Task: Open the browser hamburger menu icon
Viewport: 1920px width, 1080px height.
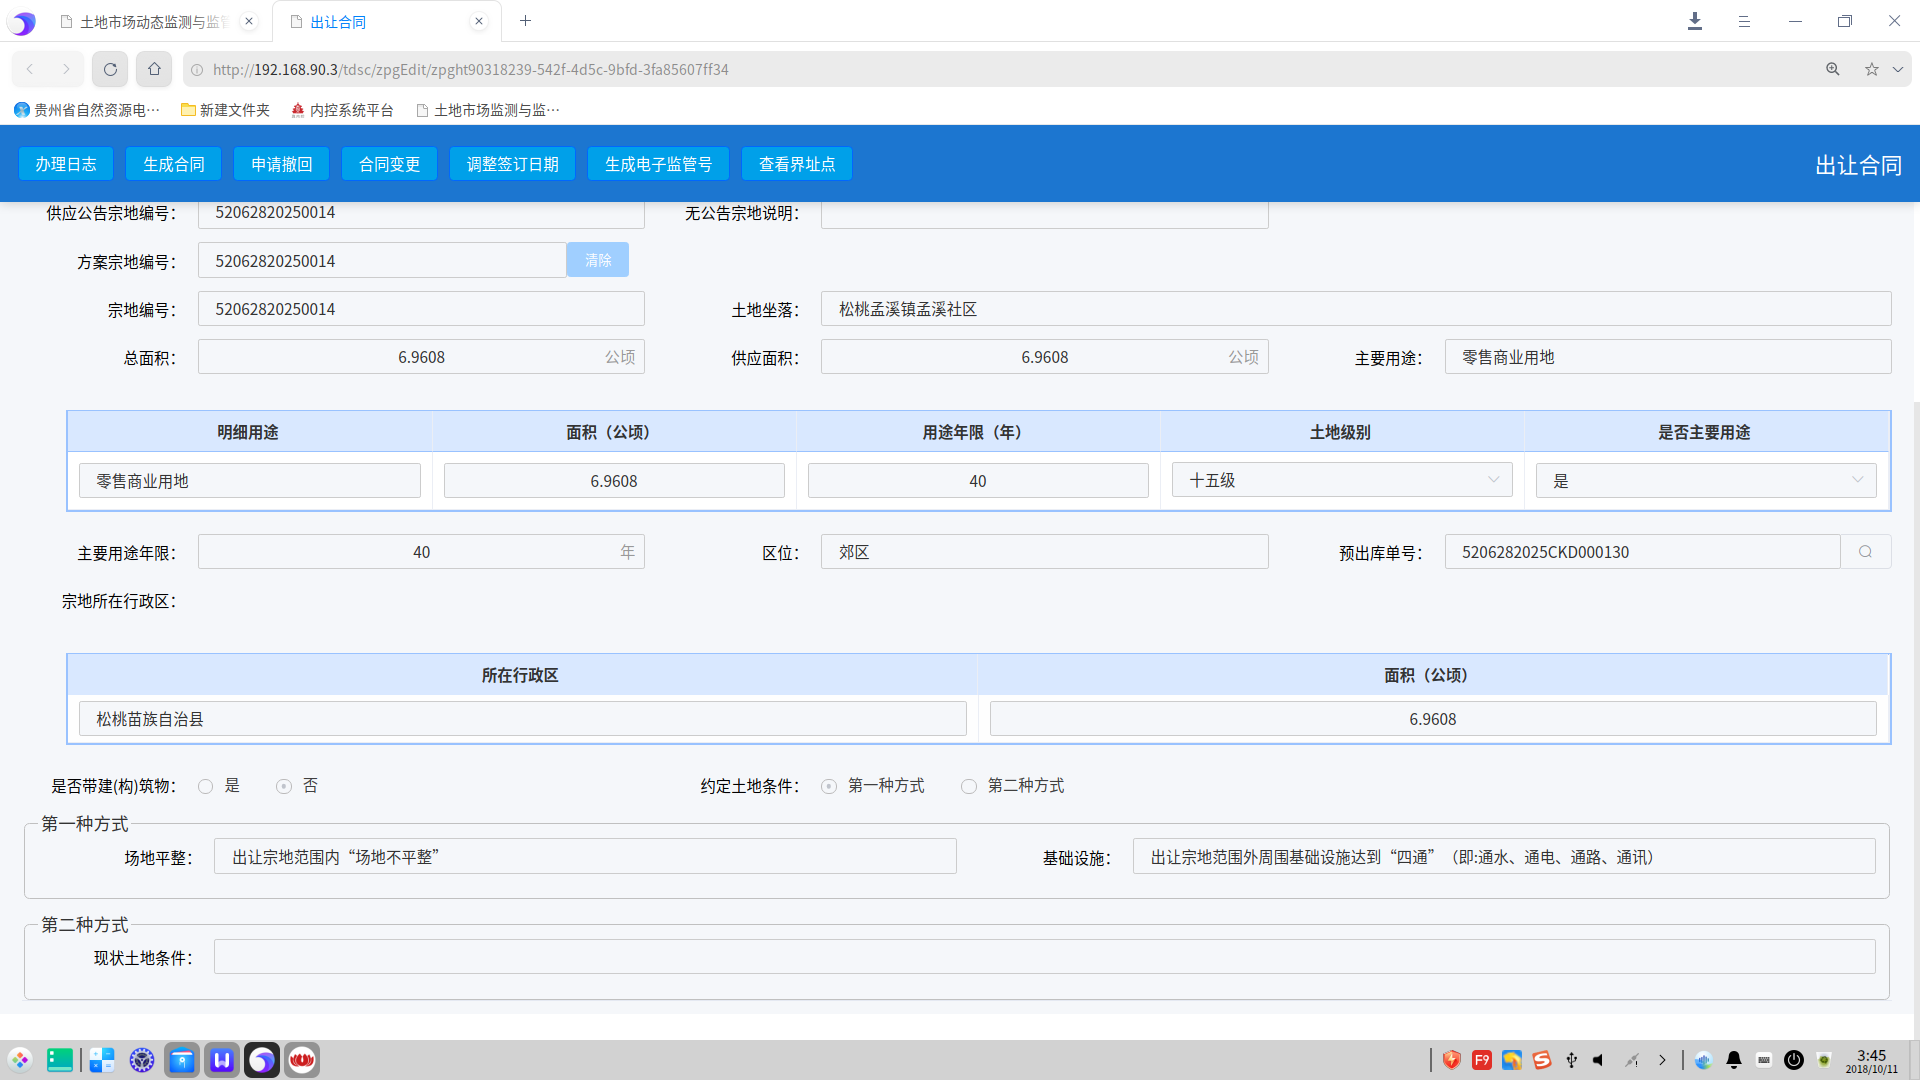Action: (x=1744, y=21)
